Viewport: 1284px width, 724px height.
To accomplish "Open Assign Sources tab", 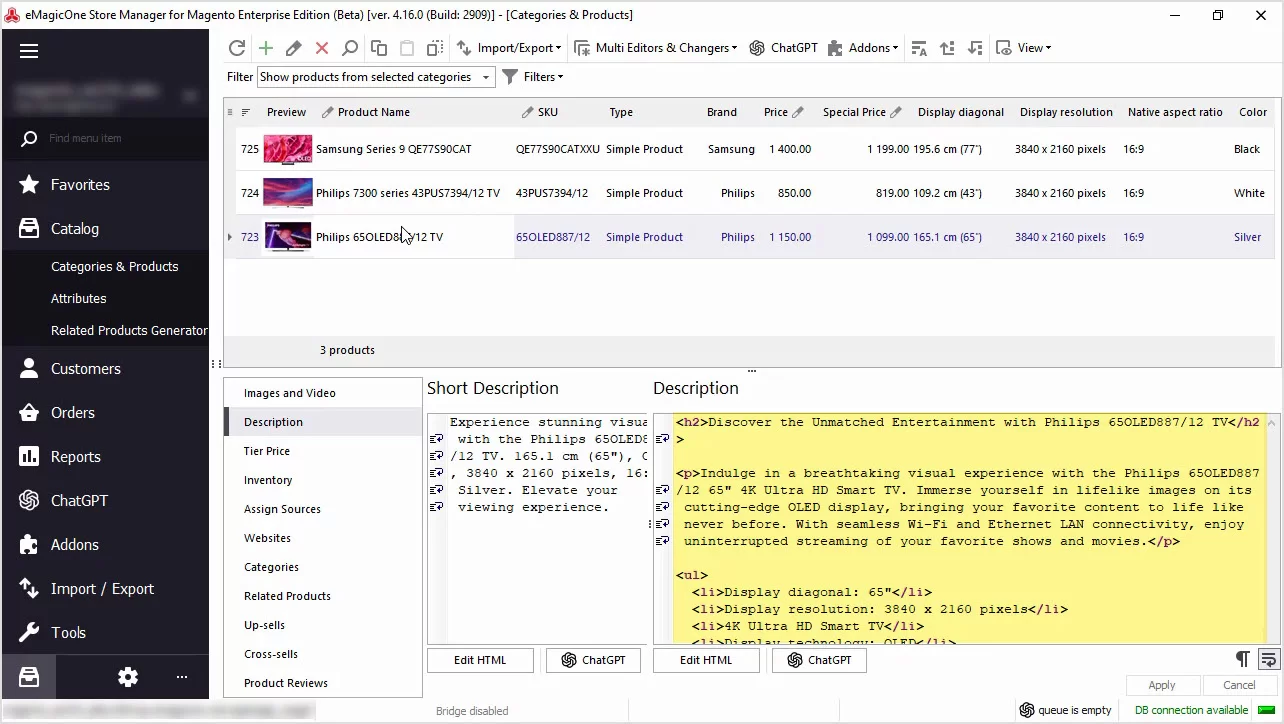I will [323, 509].
